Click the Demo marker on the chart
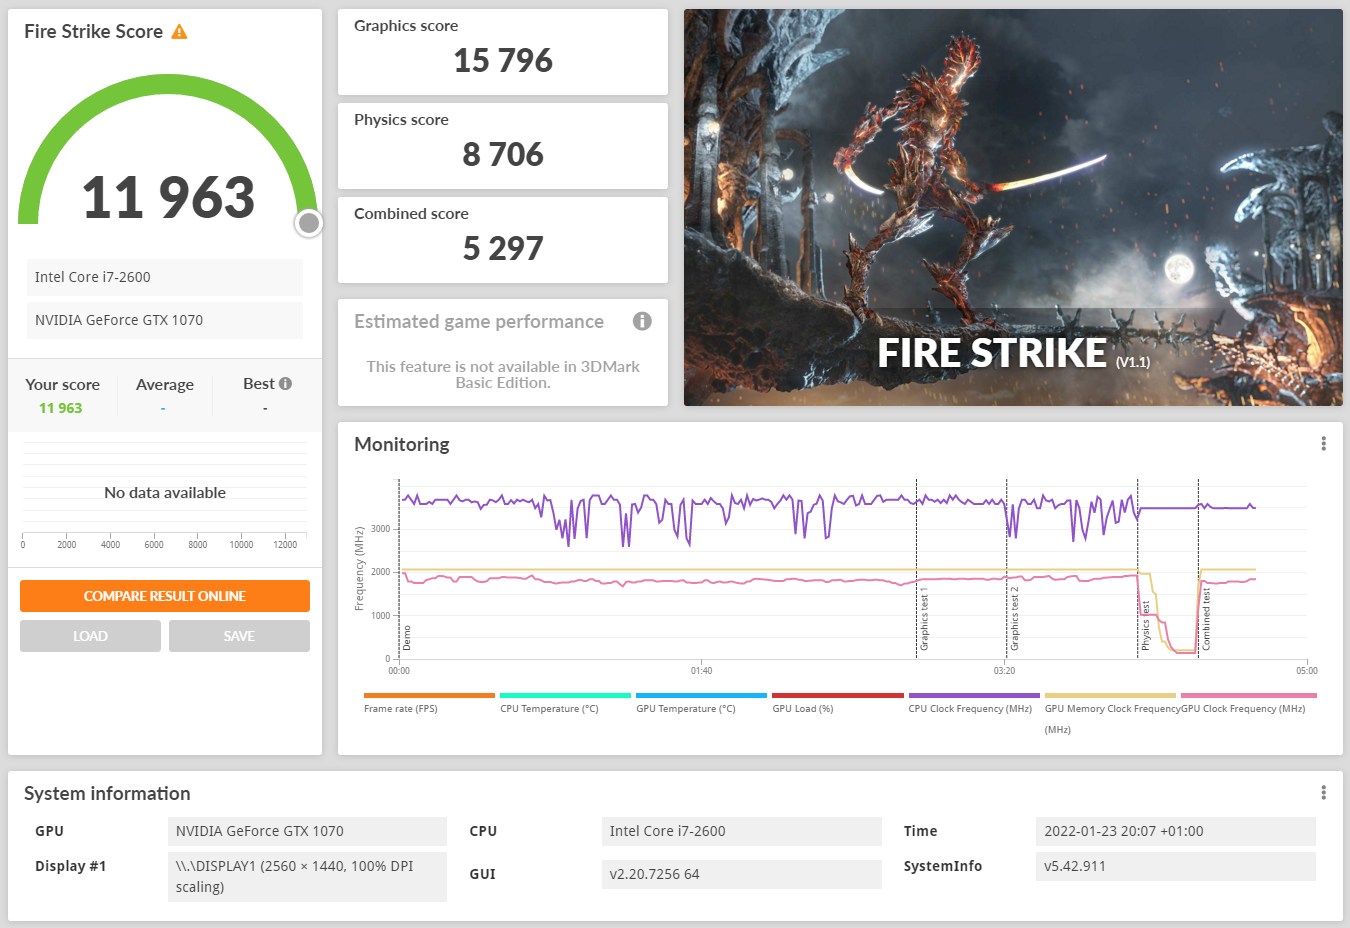The height and width of the screenshot is (928, 1350). point(407,637)
